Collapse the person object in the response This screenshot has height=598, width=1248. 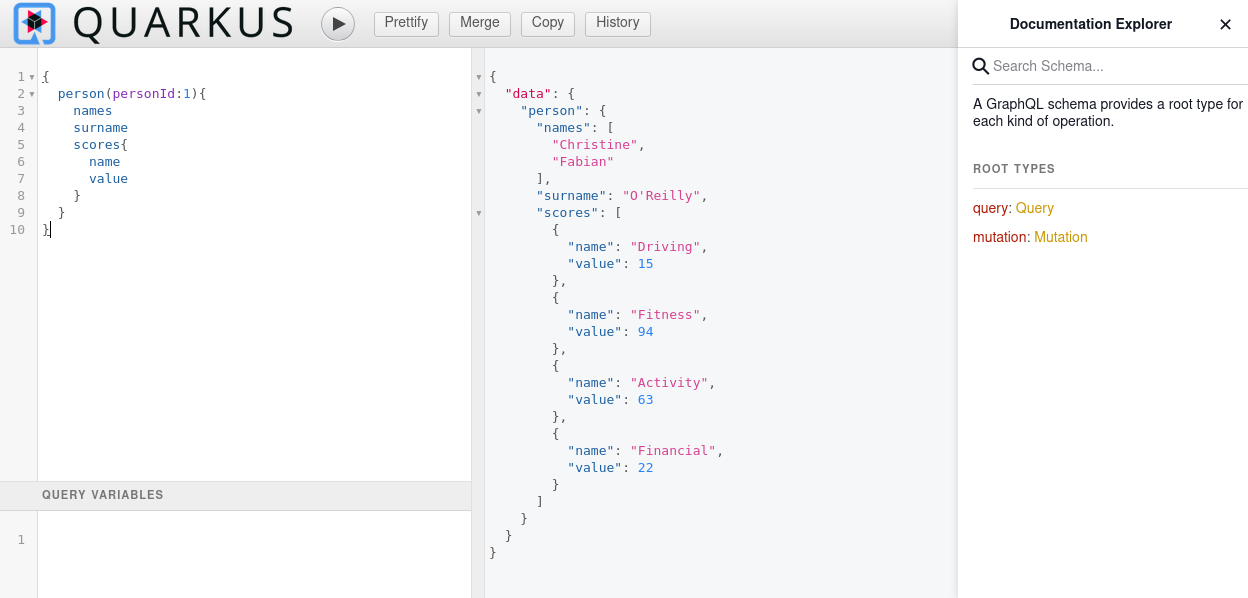tap(478, 111)
